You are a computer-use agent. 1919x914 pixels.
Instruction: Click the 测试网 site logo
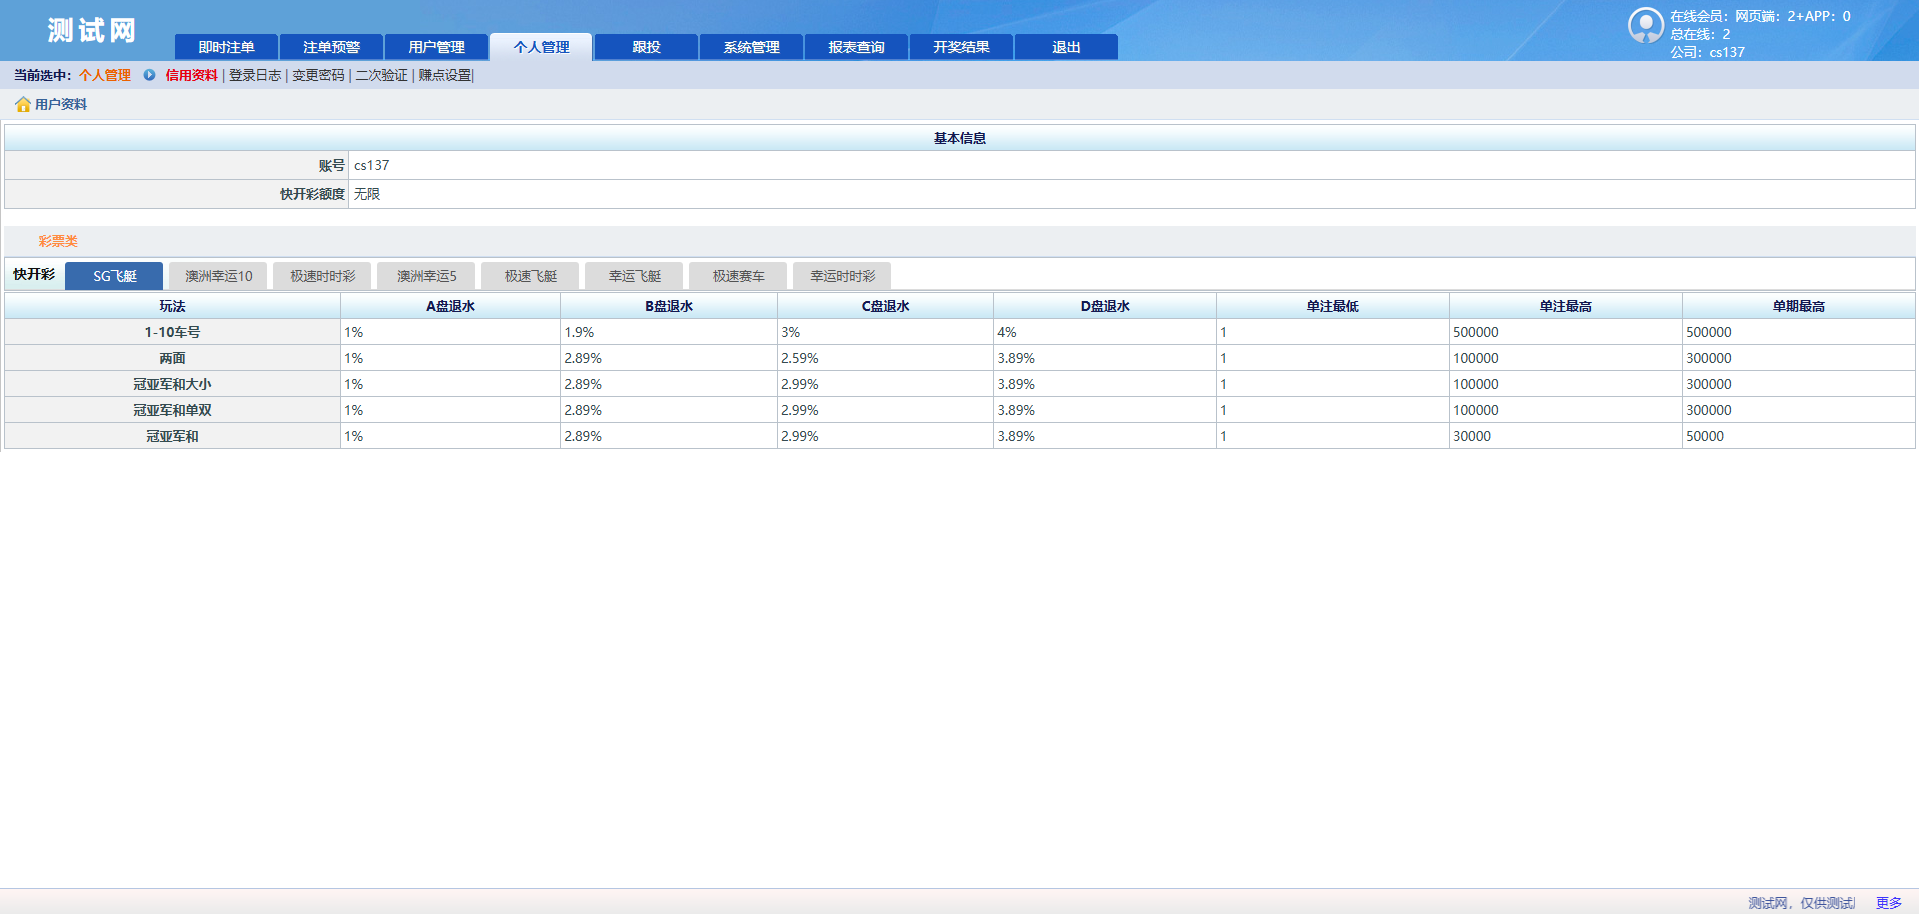(x=91, y=31)
